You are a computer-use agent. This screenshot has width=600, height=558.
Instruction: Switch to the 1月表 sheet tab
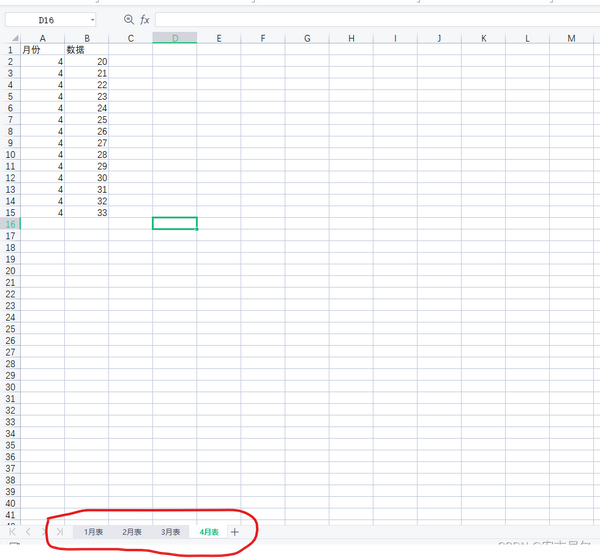(93, 532)
